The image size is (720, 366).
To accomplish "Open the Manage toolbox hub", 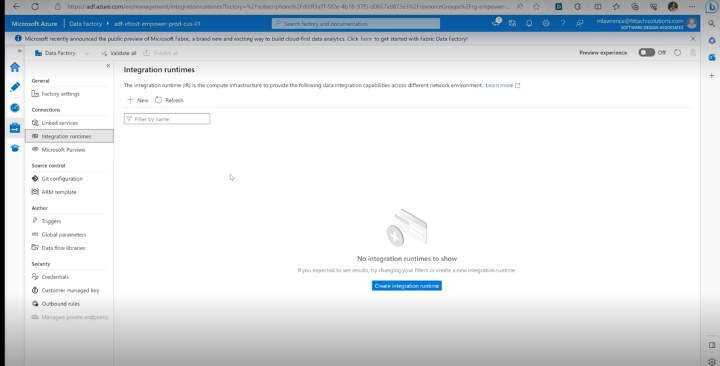I will pos(15,128).
